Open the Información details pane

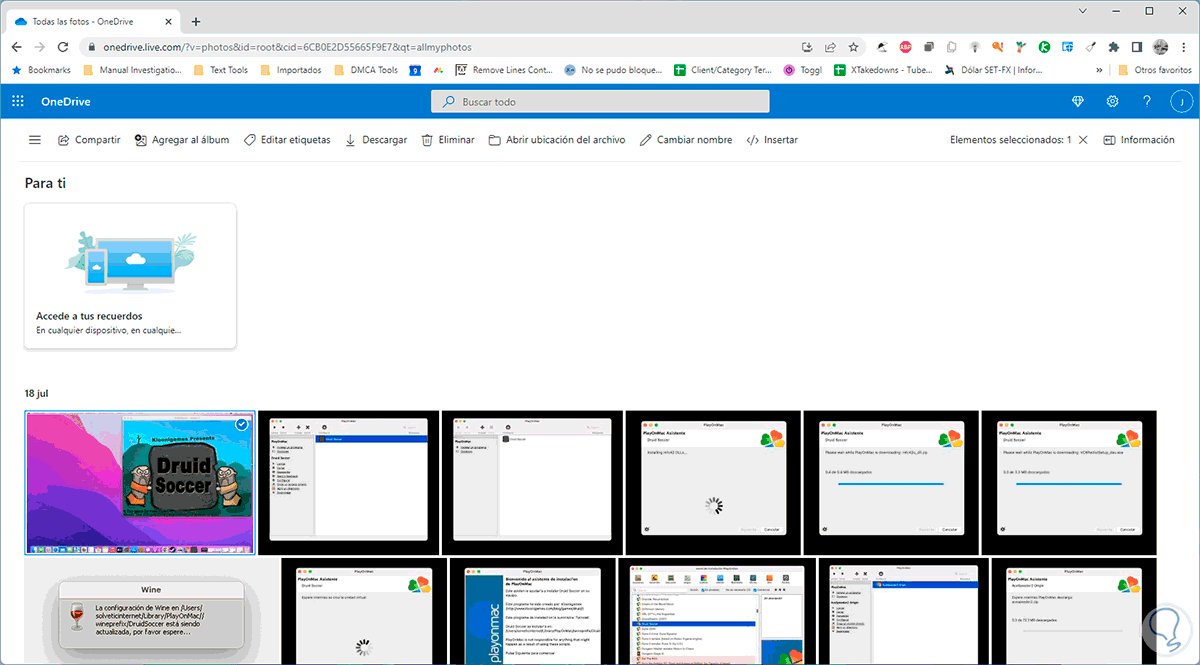tap(1139, 140)
